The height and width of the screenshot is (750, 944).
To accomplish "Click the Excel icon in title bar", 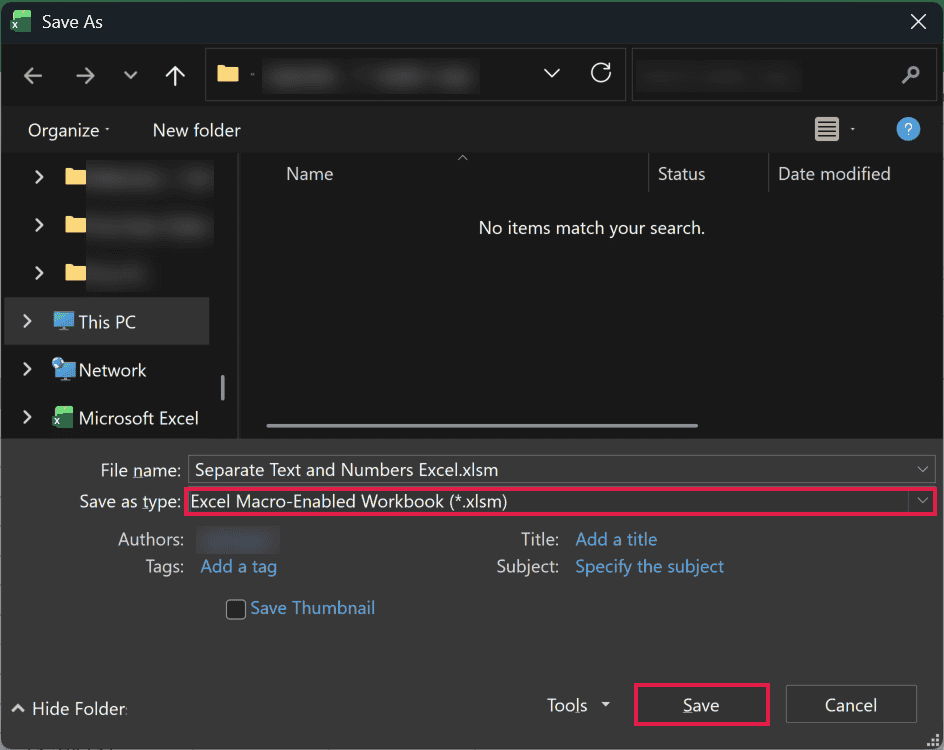I will 20,21.
